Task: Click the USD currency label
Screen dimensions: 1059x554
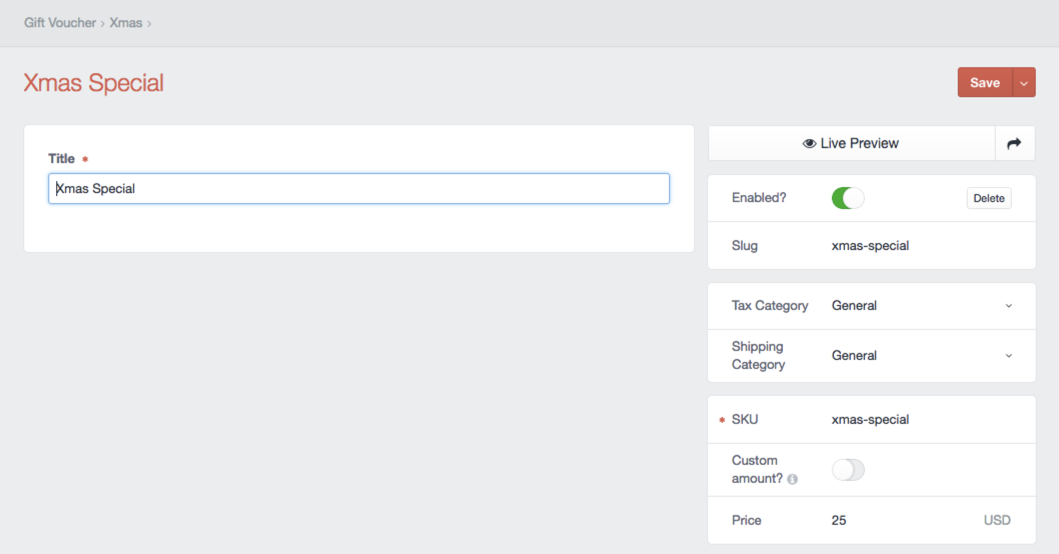Action: 996,520
